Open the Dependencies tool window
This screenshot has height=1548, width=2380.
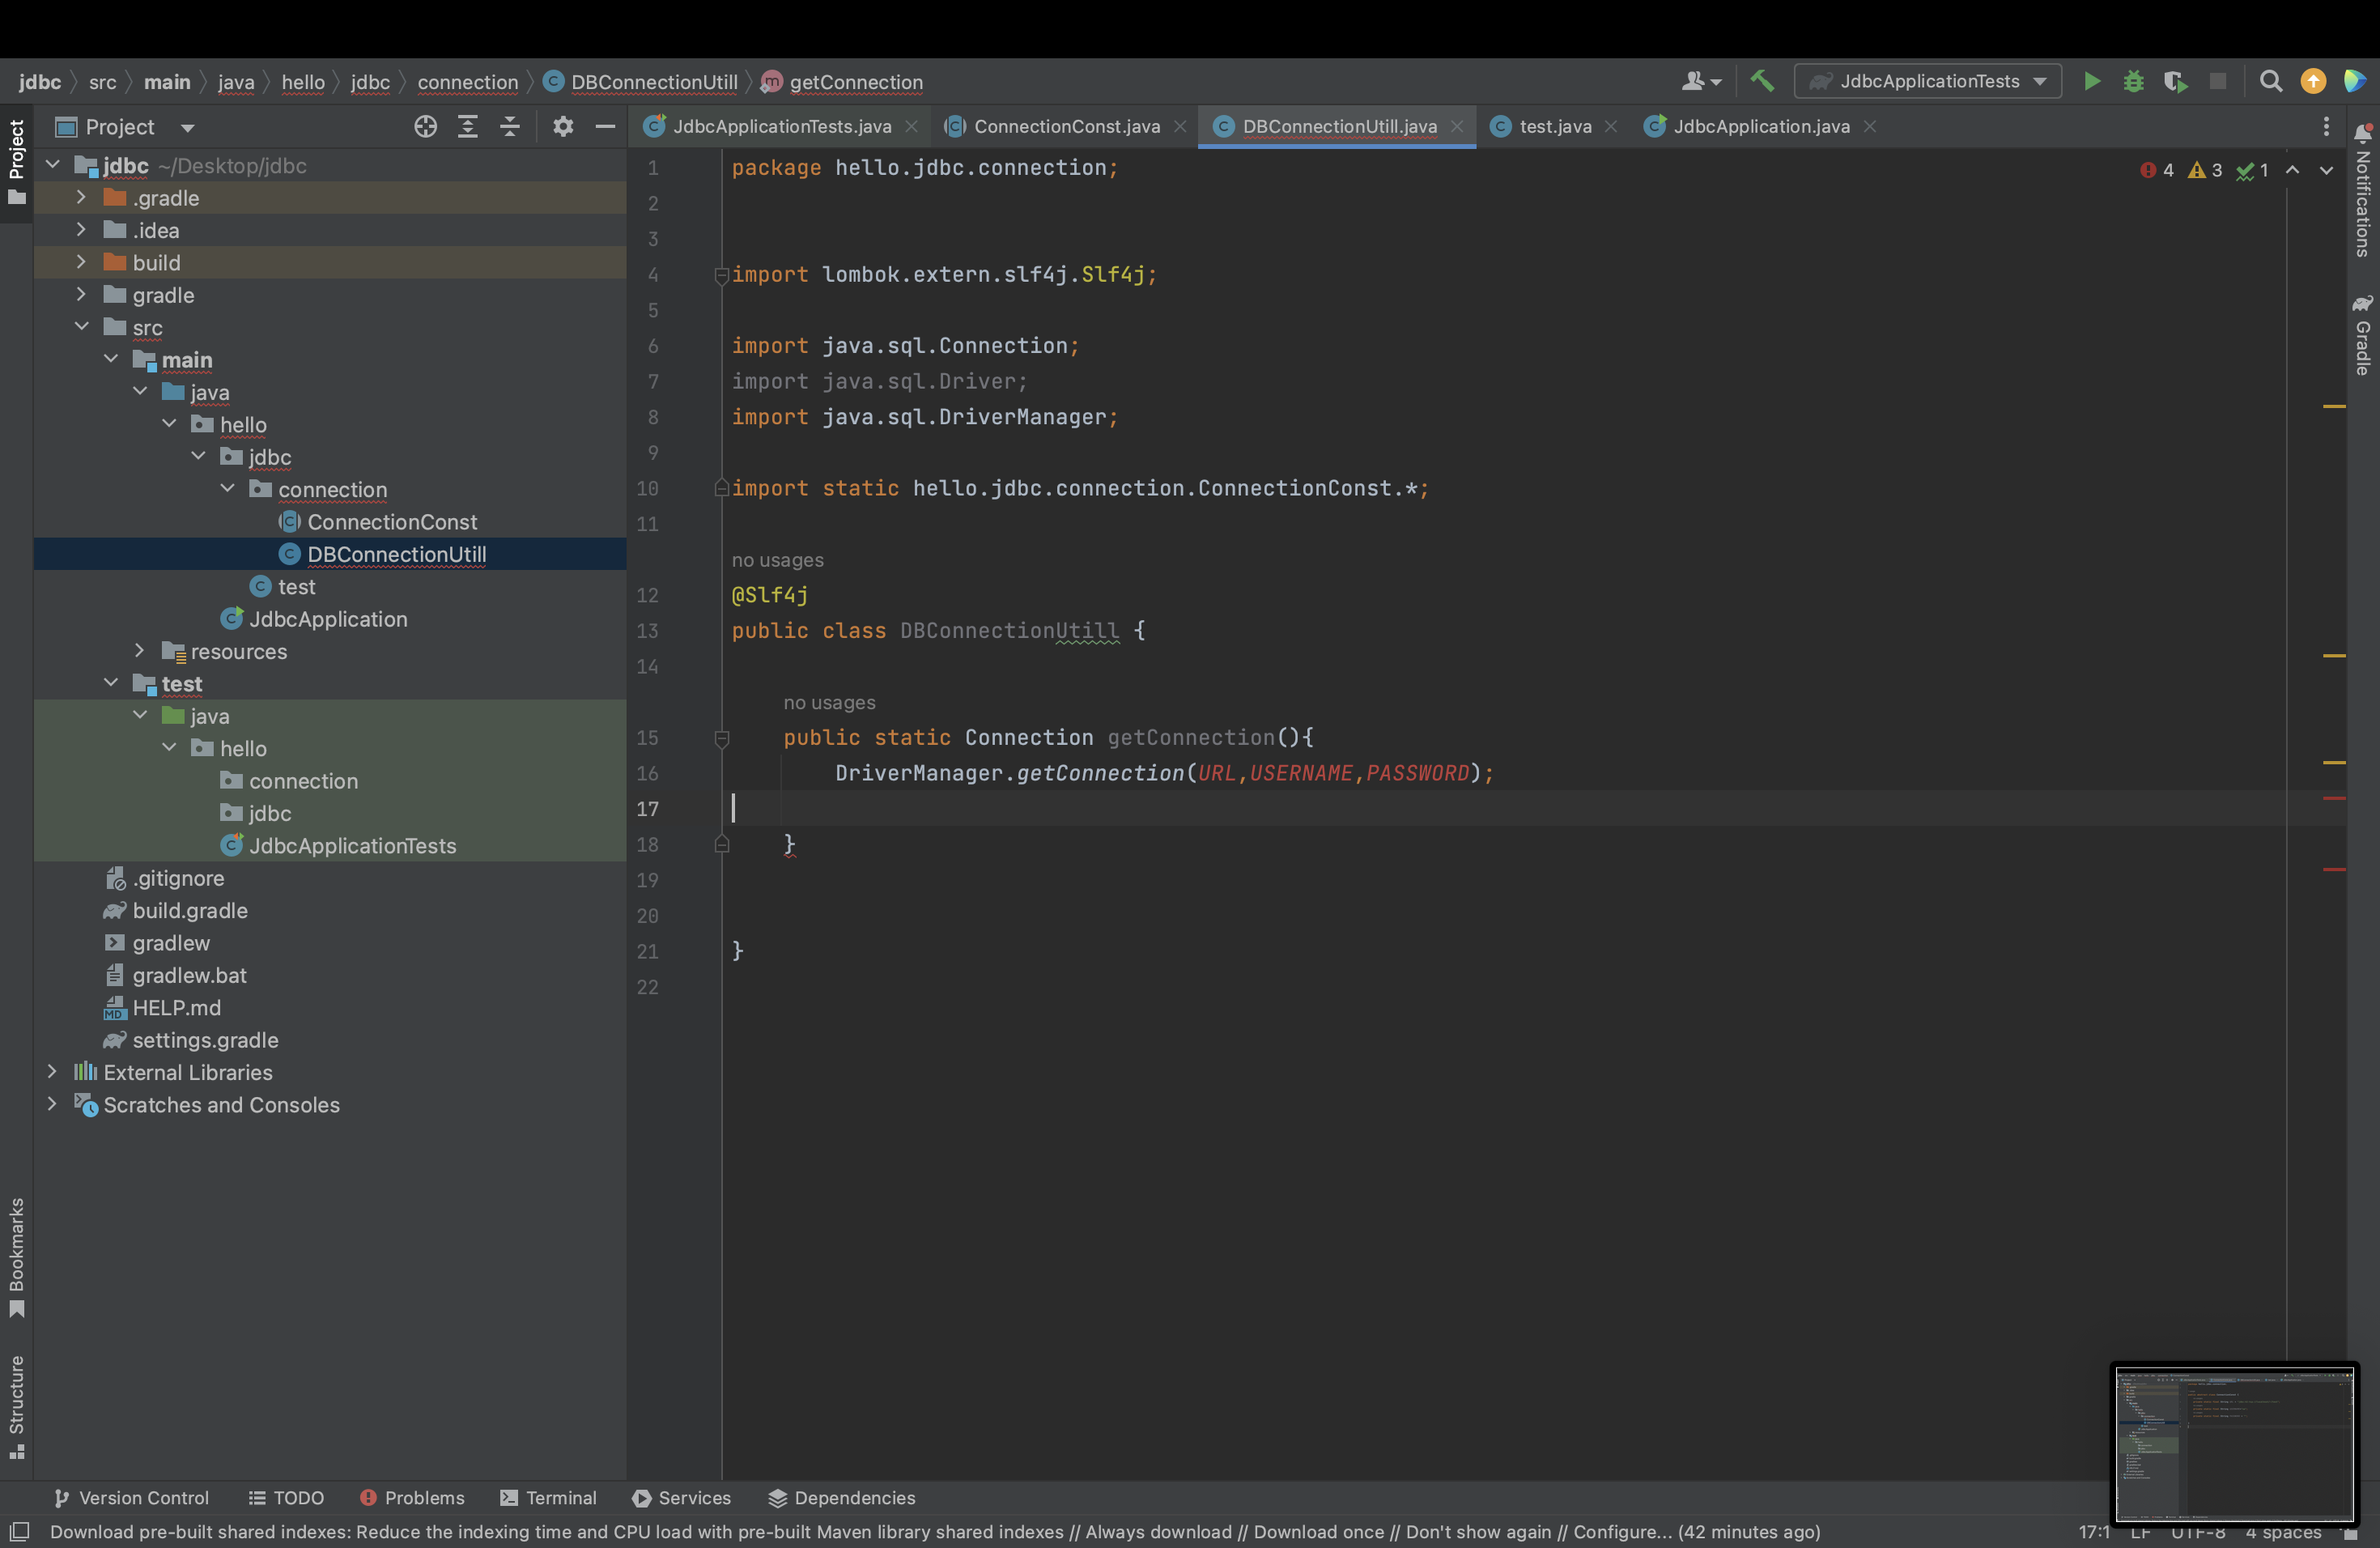[x=842, y=1497]
